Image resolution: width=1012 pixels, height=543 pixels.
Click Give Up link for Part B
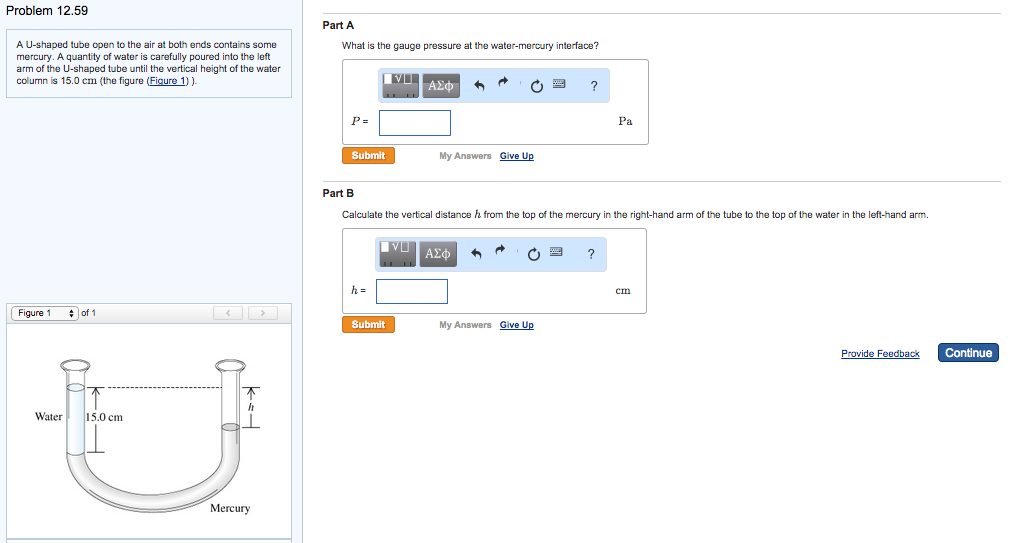tap(516, 325)
